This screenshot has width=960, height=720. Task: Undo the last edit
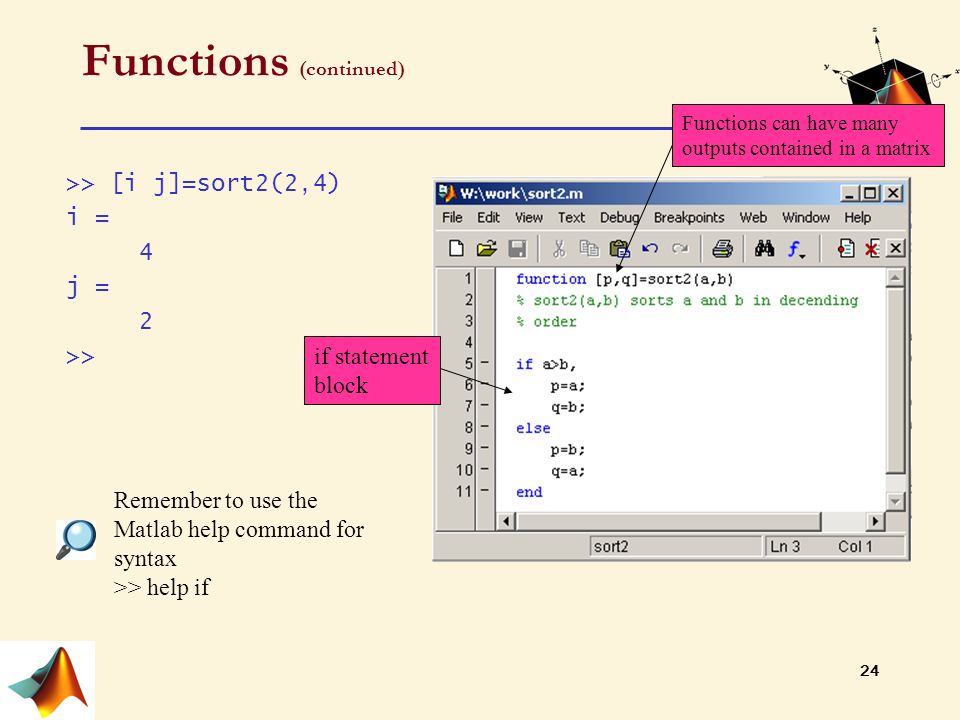click(650, 249)
